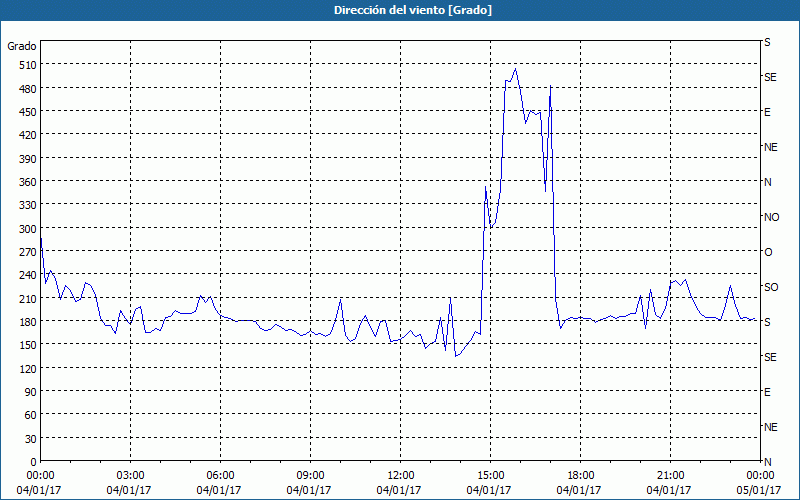Click the 05/01/17 date label
Viewport: 800px width, 500px height.
point(759,490)
